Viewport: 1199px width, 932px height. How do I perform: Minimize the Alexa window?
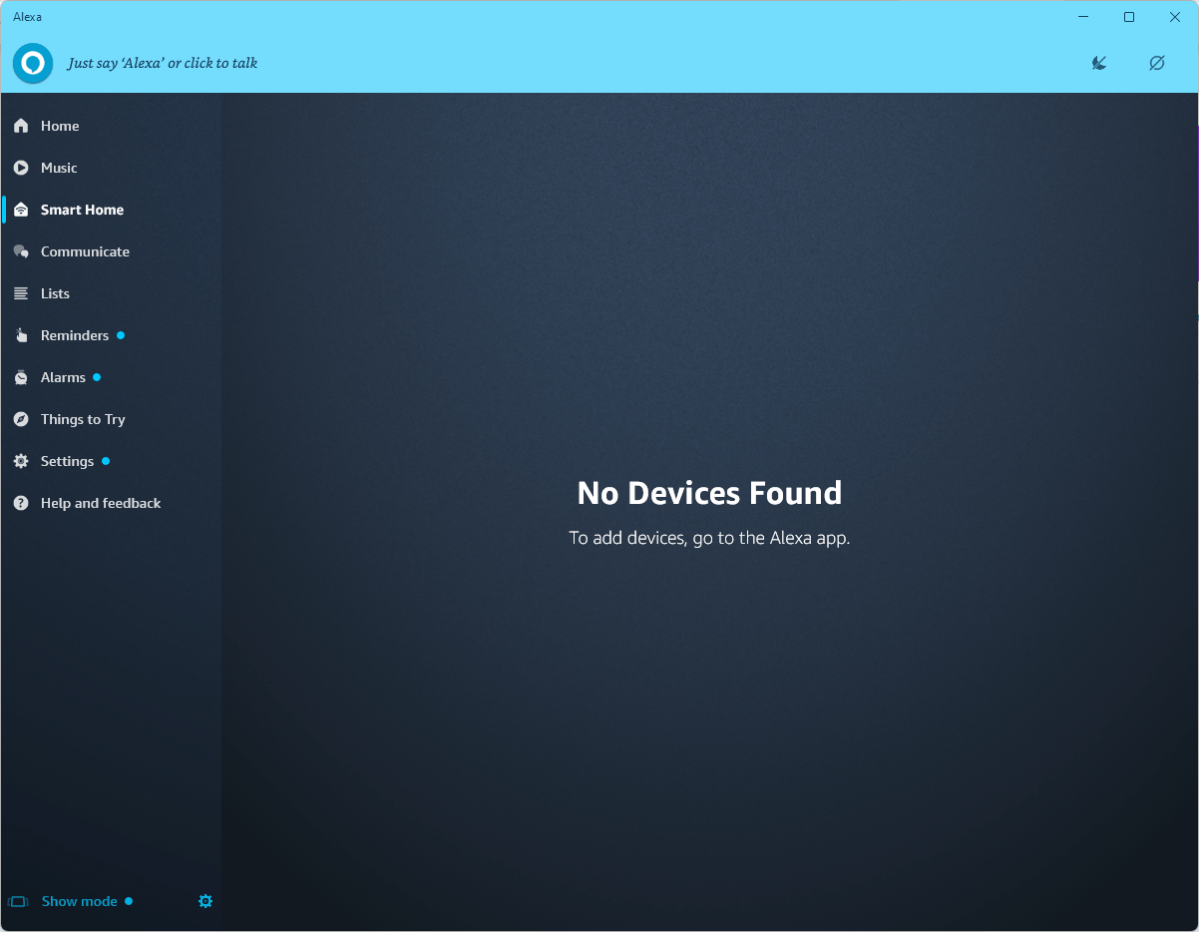coord(1083,17)
